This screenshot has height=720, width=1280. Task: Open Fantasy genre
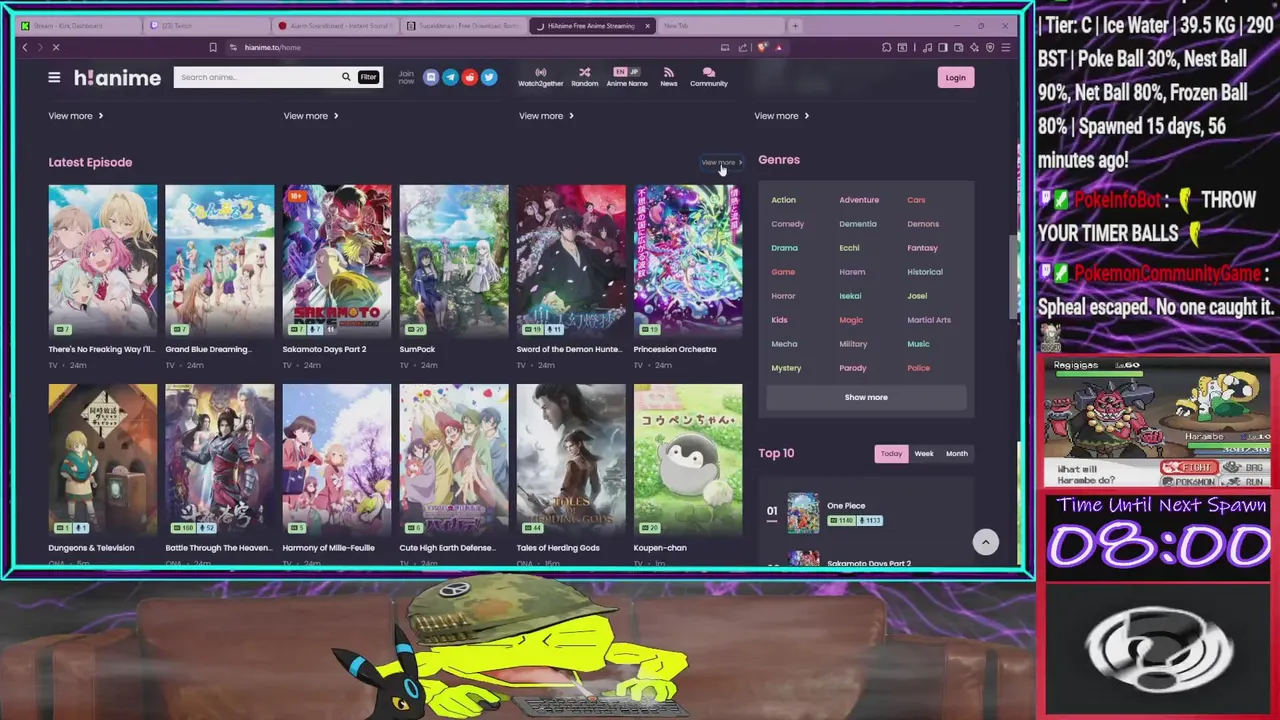point(922,248)
